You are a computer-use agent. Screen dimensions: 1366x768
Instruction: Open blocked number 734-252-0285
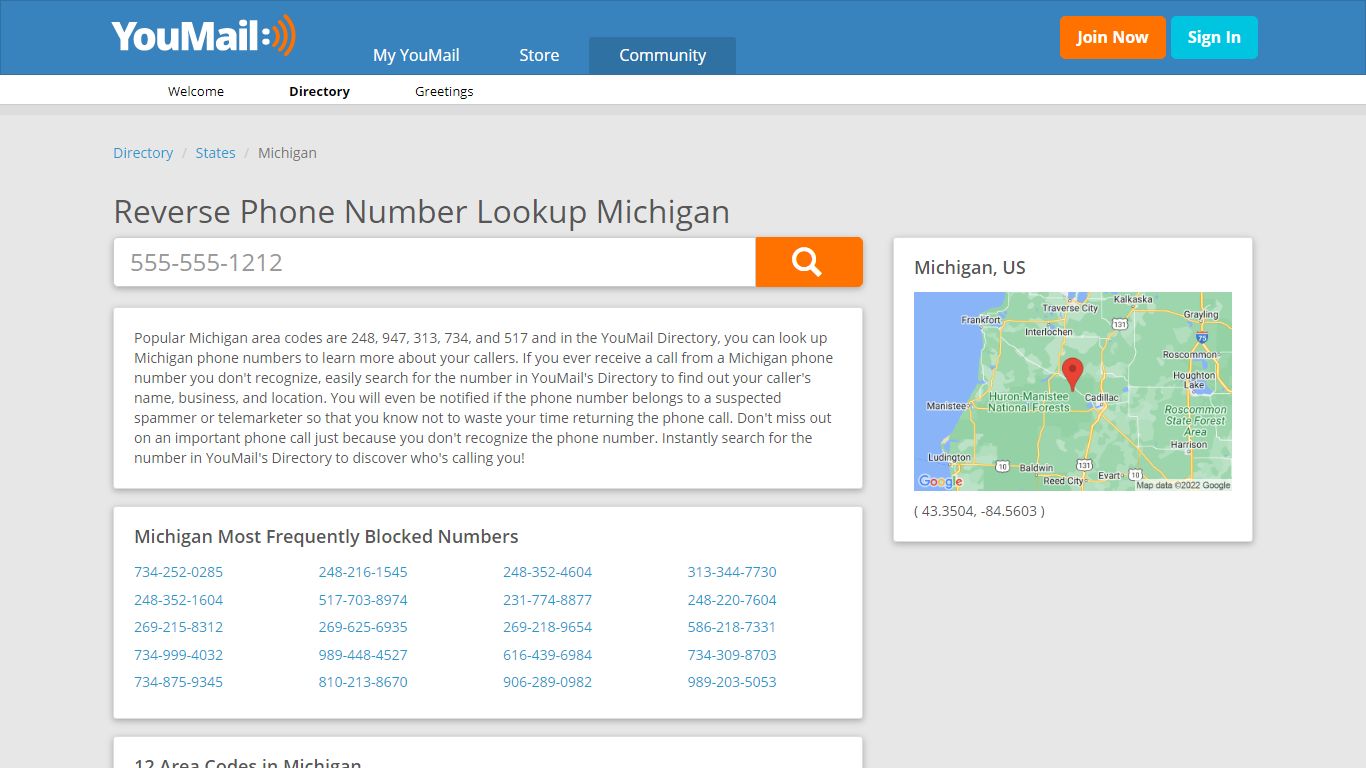tap(178, 572)
